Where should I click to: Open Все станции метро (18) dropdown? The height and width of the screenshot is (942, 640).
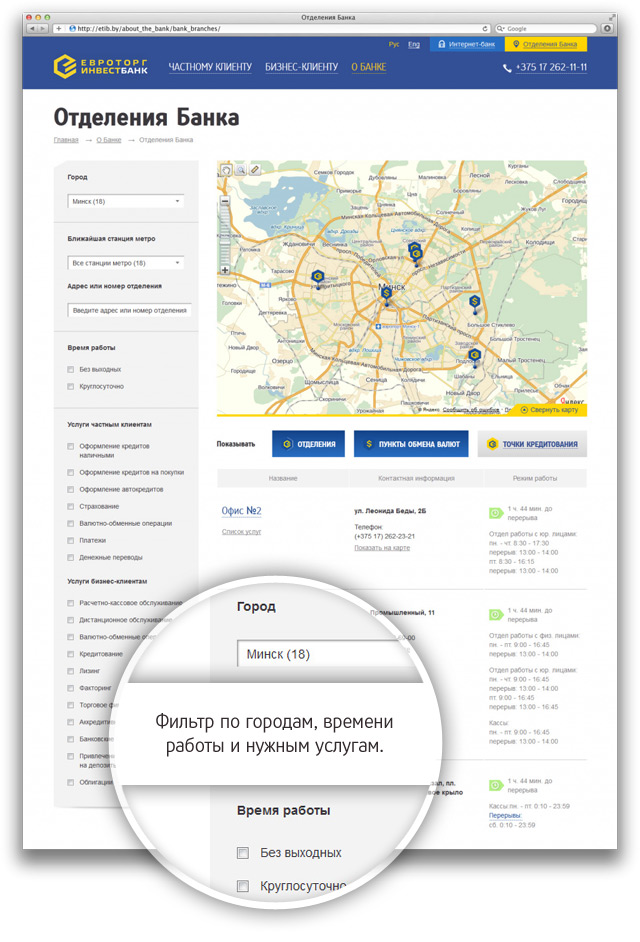[x=125, y=263]
